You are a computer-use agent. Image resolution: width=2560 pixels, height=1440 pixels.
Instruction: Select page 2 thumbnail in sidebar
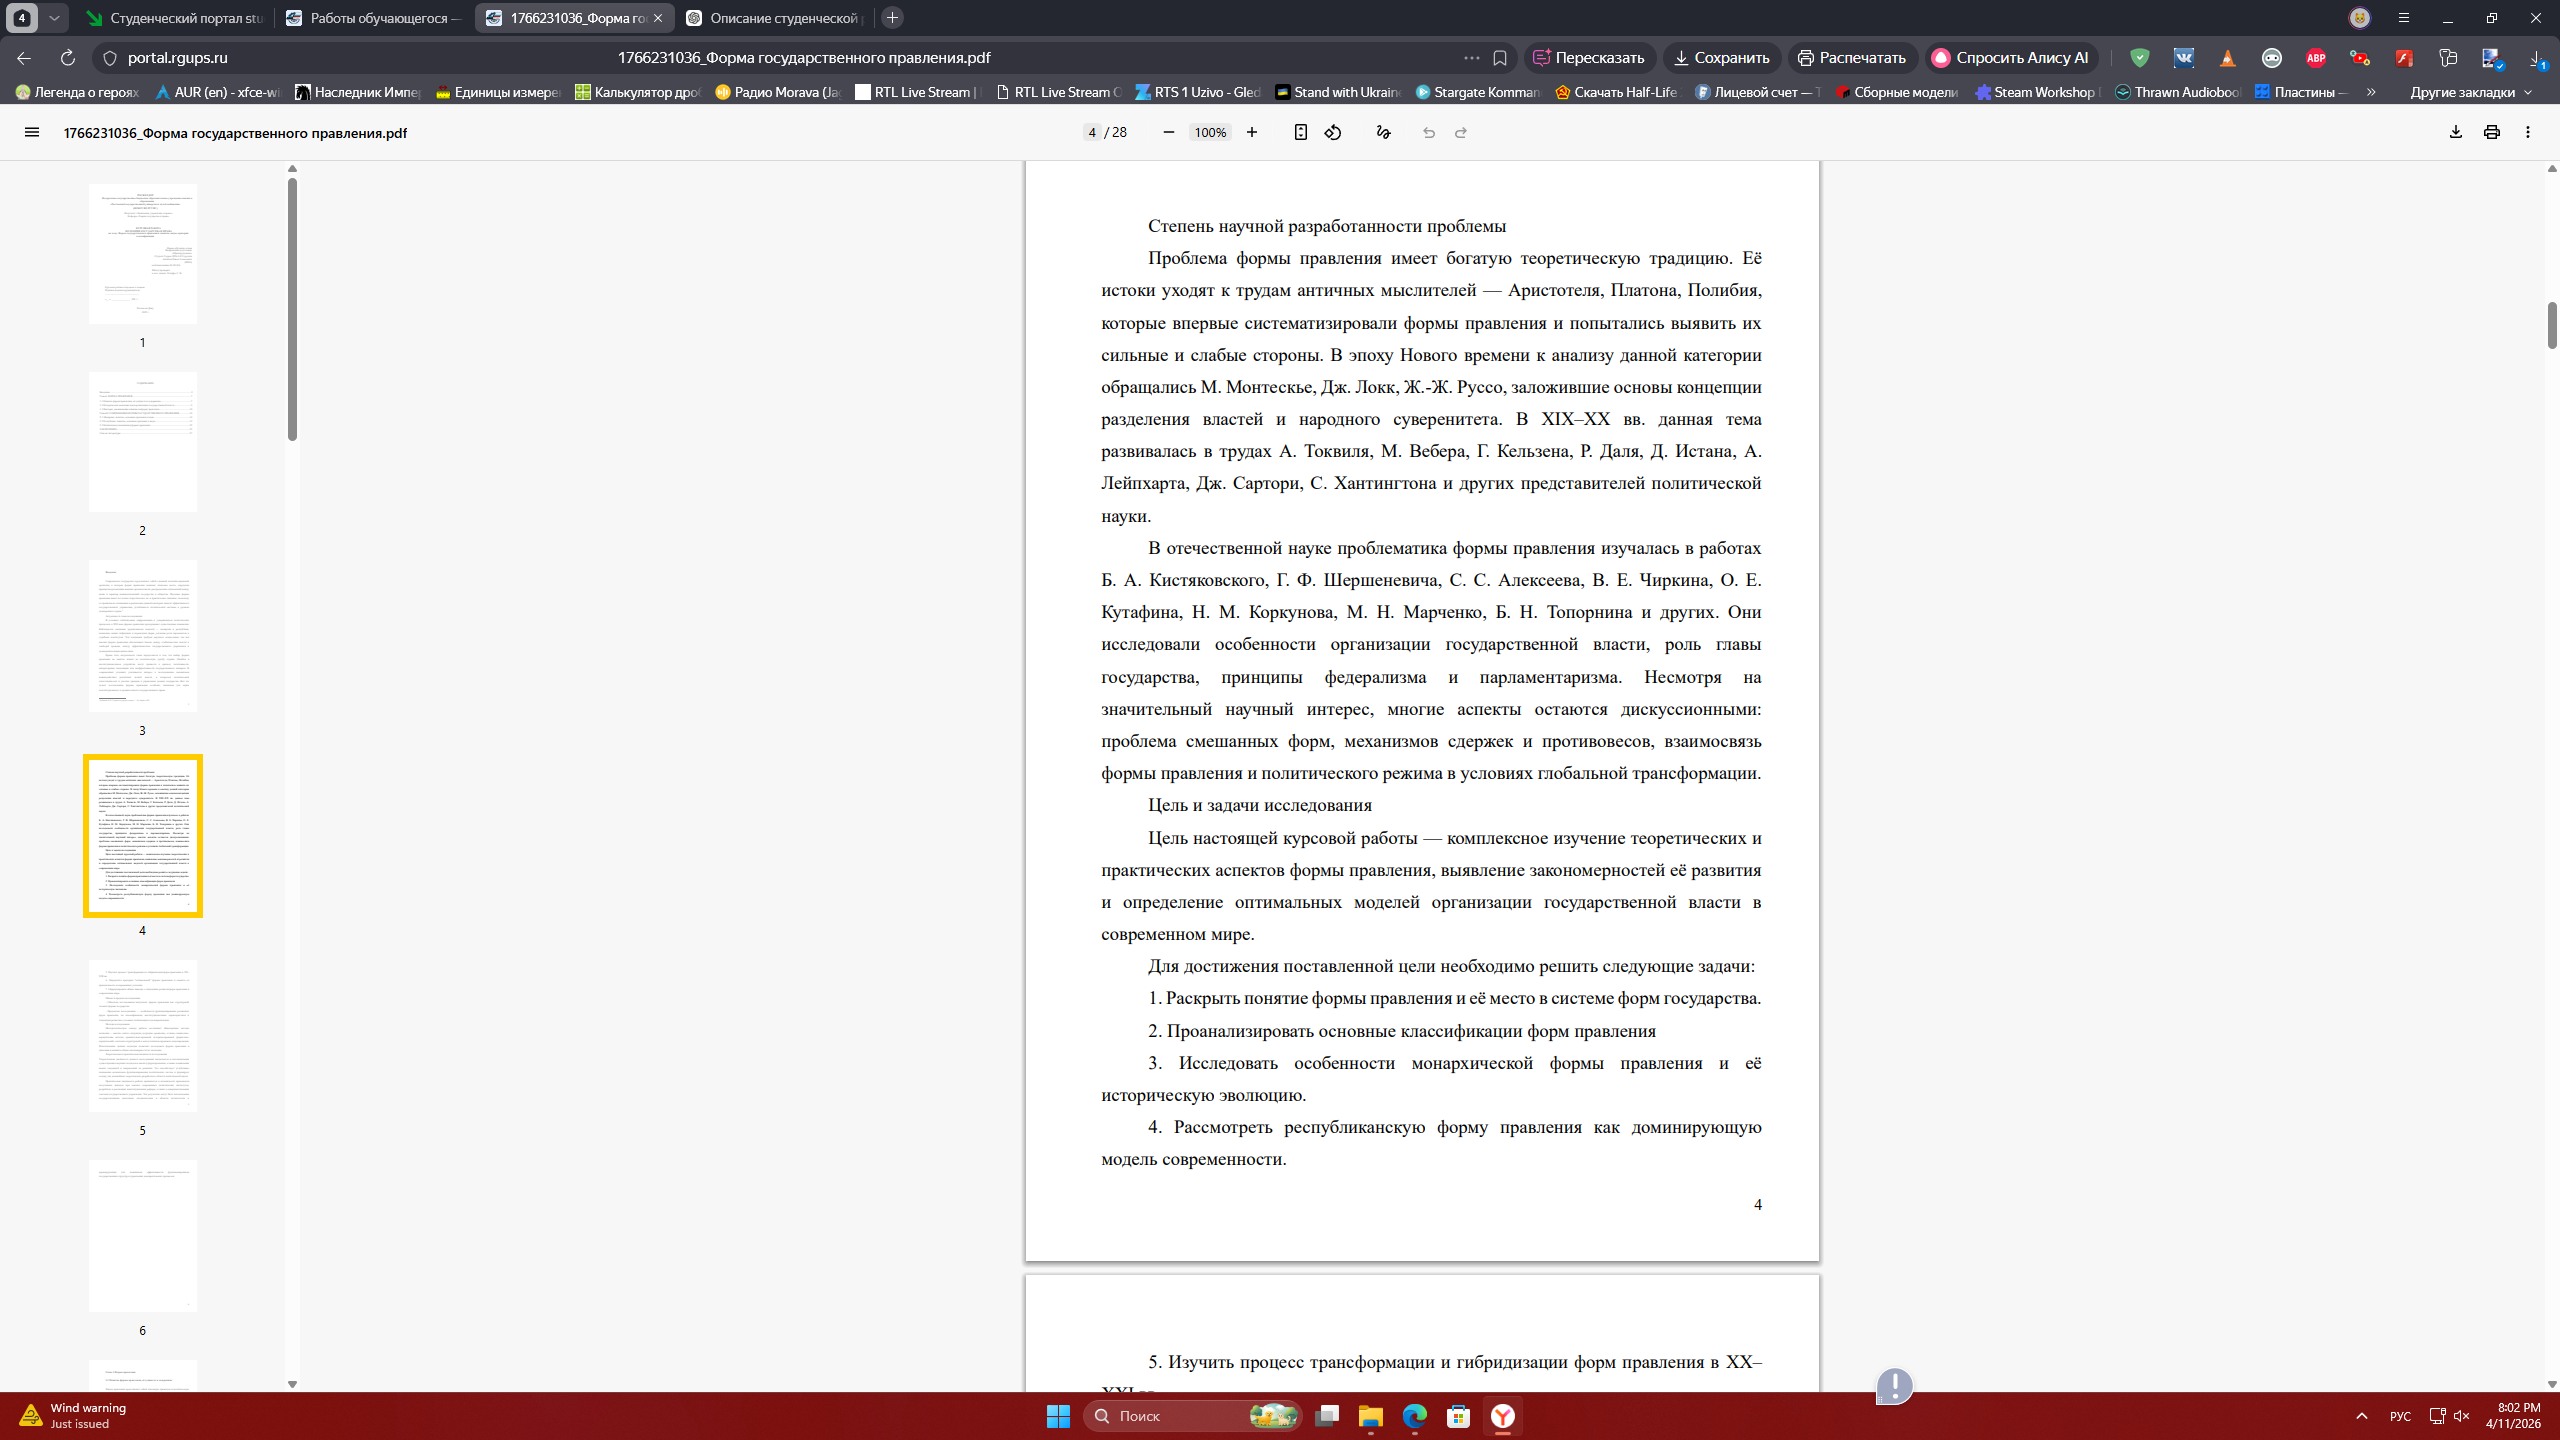click(142, 442)
